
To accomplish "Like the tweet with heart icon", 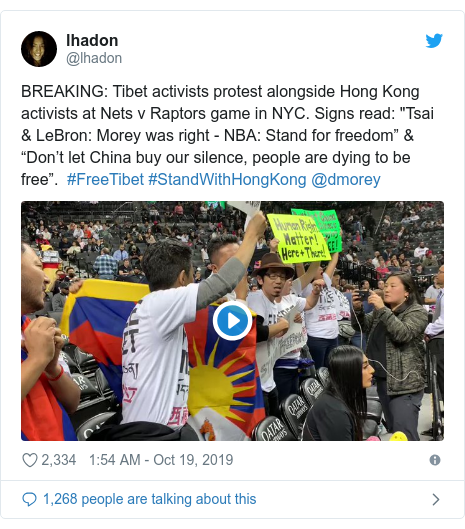I will pos(29,460).
